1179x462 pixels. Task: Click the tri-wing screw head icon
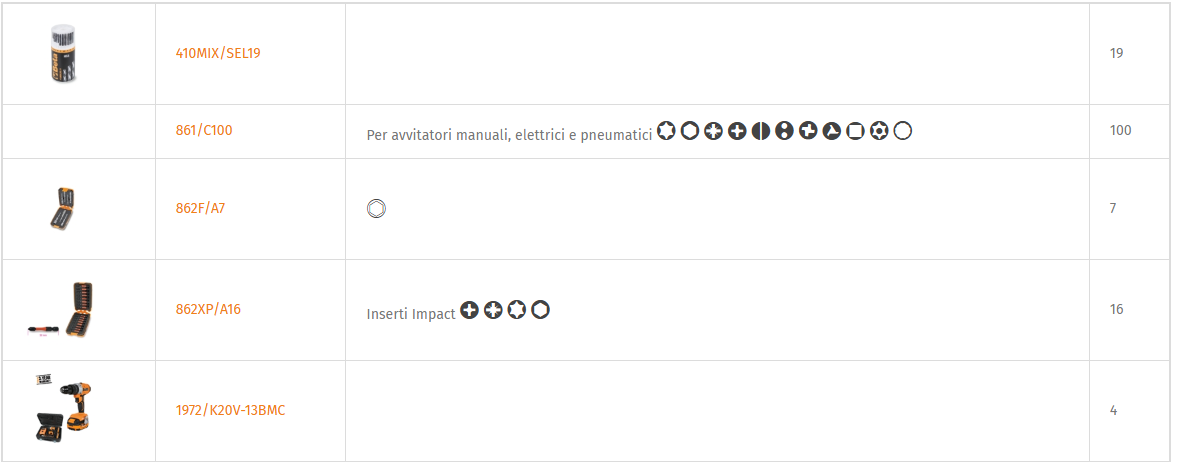coord(832,131)
